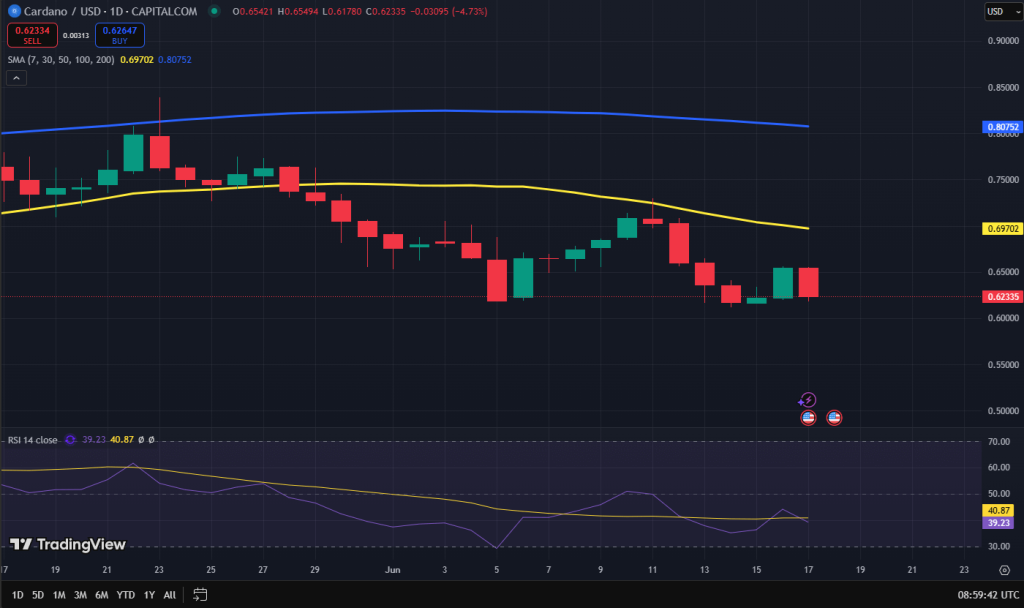Click the SELL button at 0.62334

tap(32, 34)
